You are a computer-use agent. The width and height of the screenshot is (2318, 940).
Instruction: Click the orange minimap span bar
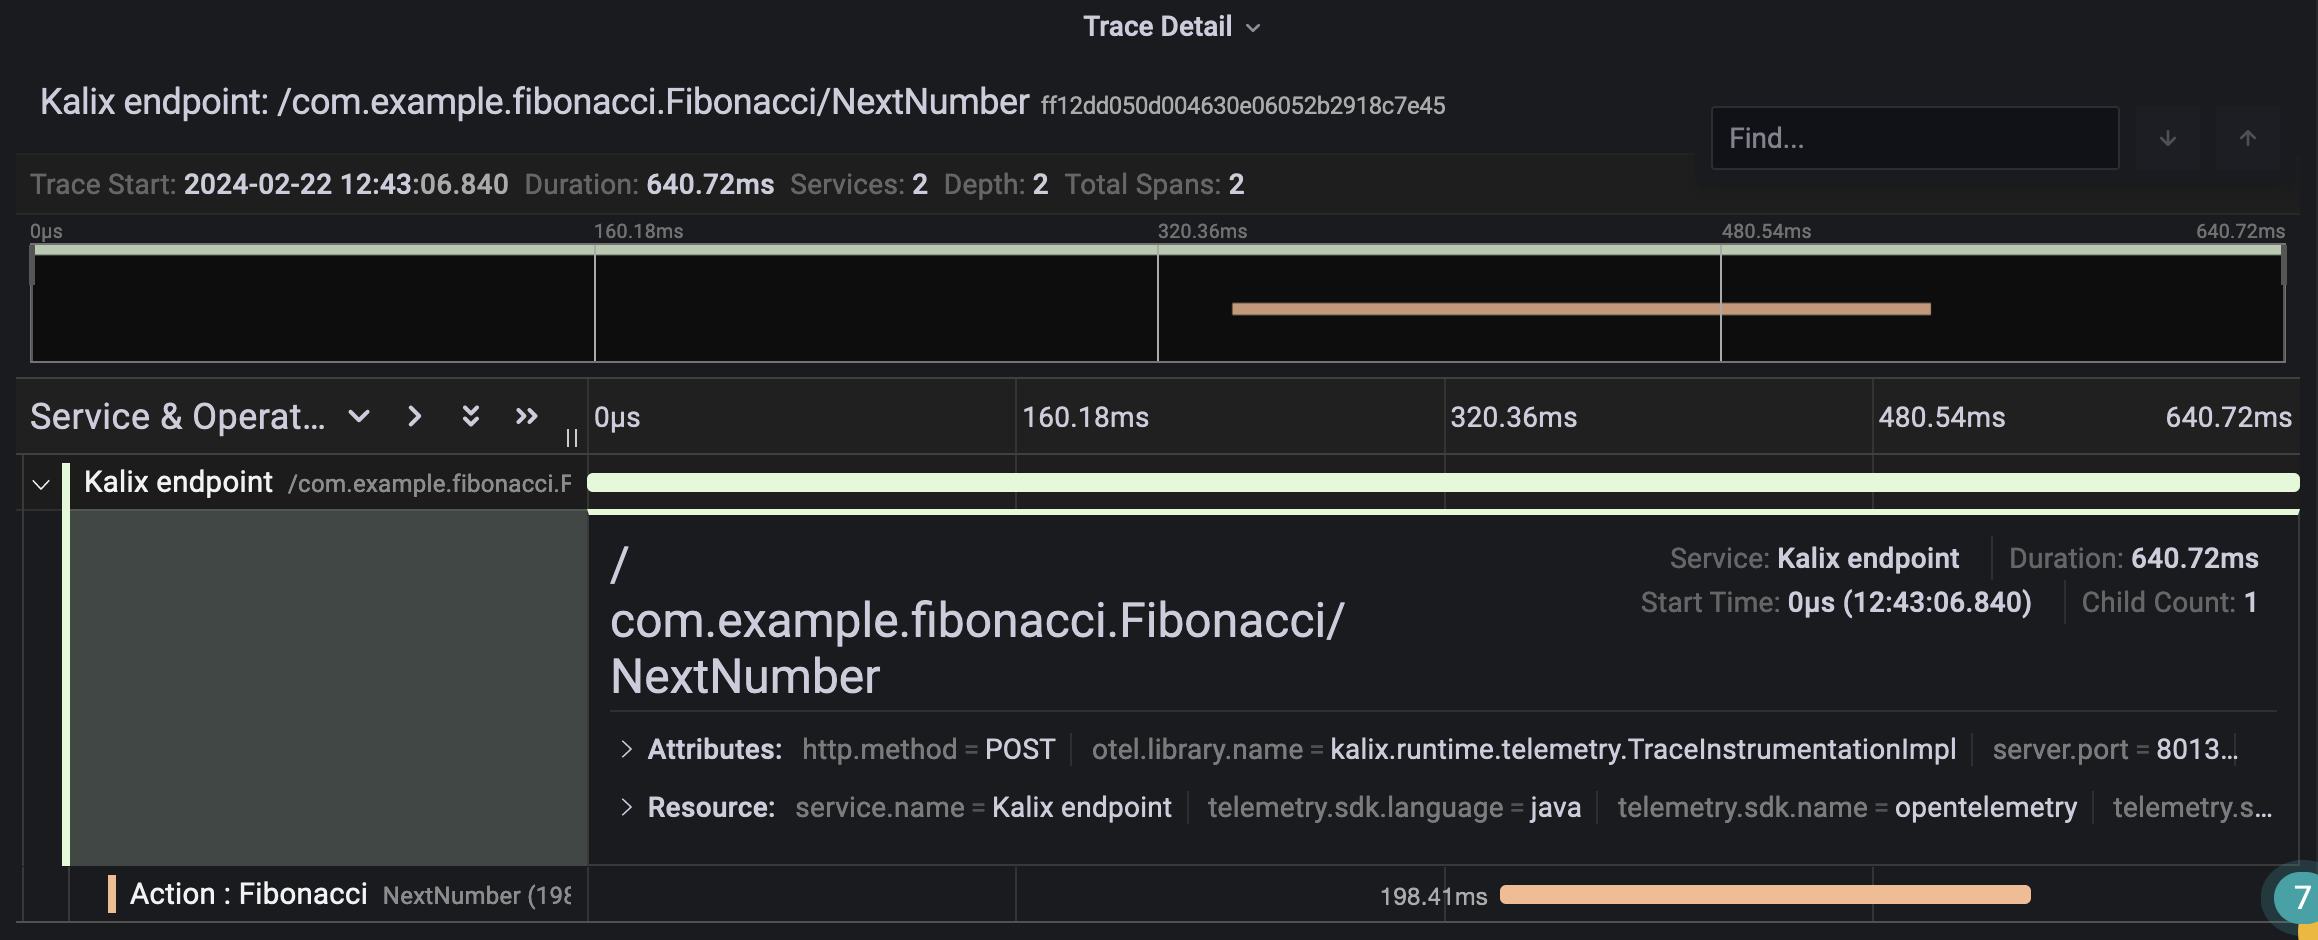[x=1580, y=308]
